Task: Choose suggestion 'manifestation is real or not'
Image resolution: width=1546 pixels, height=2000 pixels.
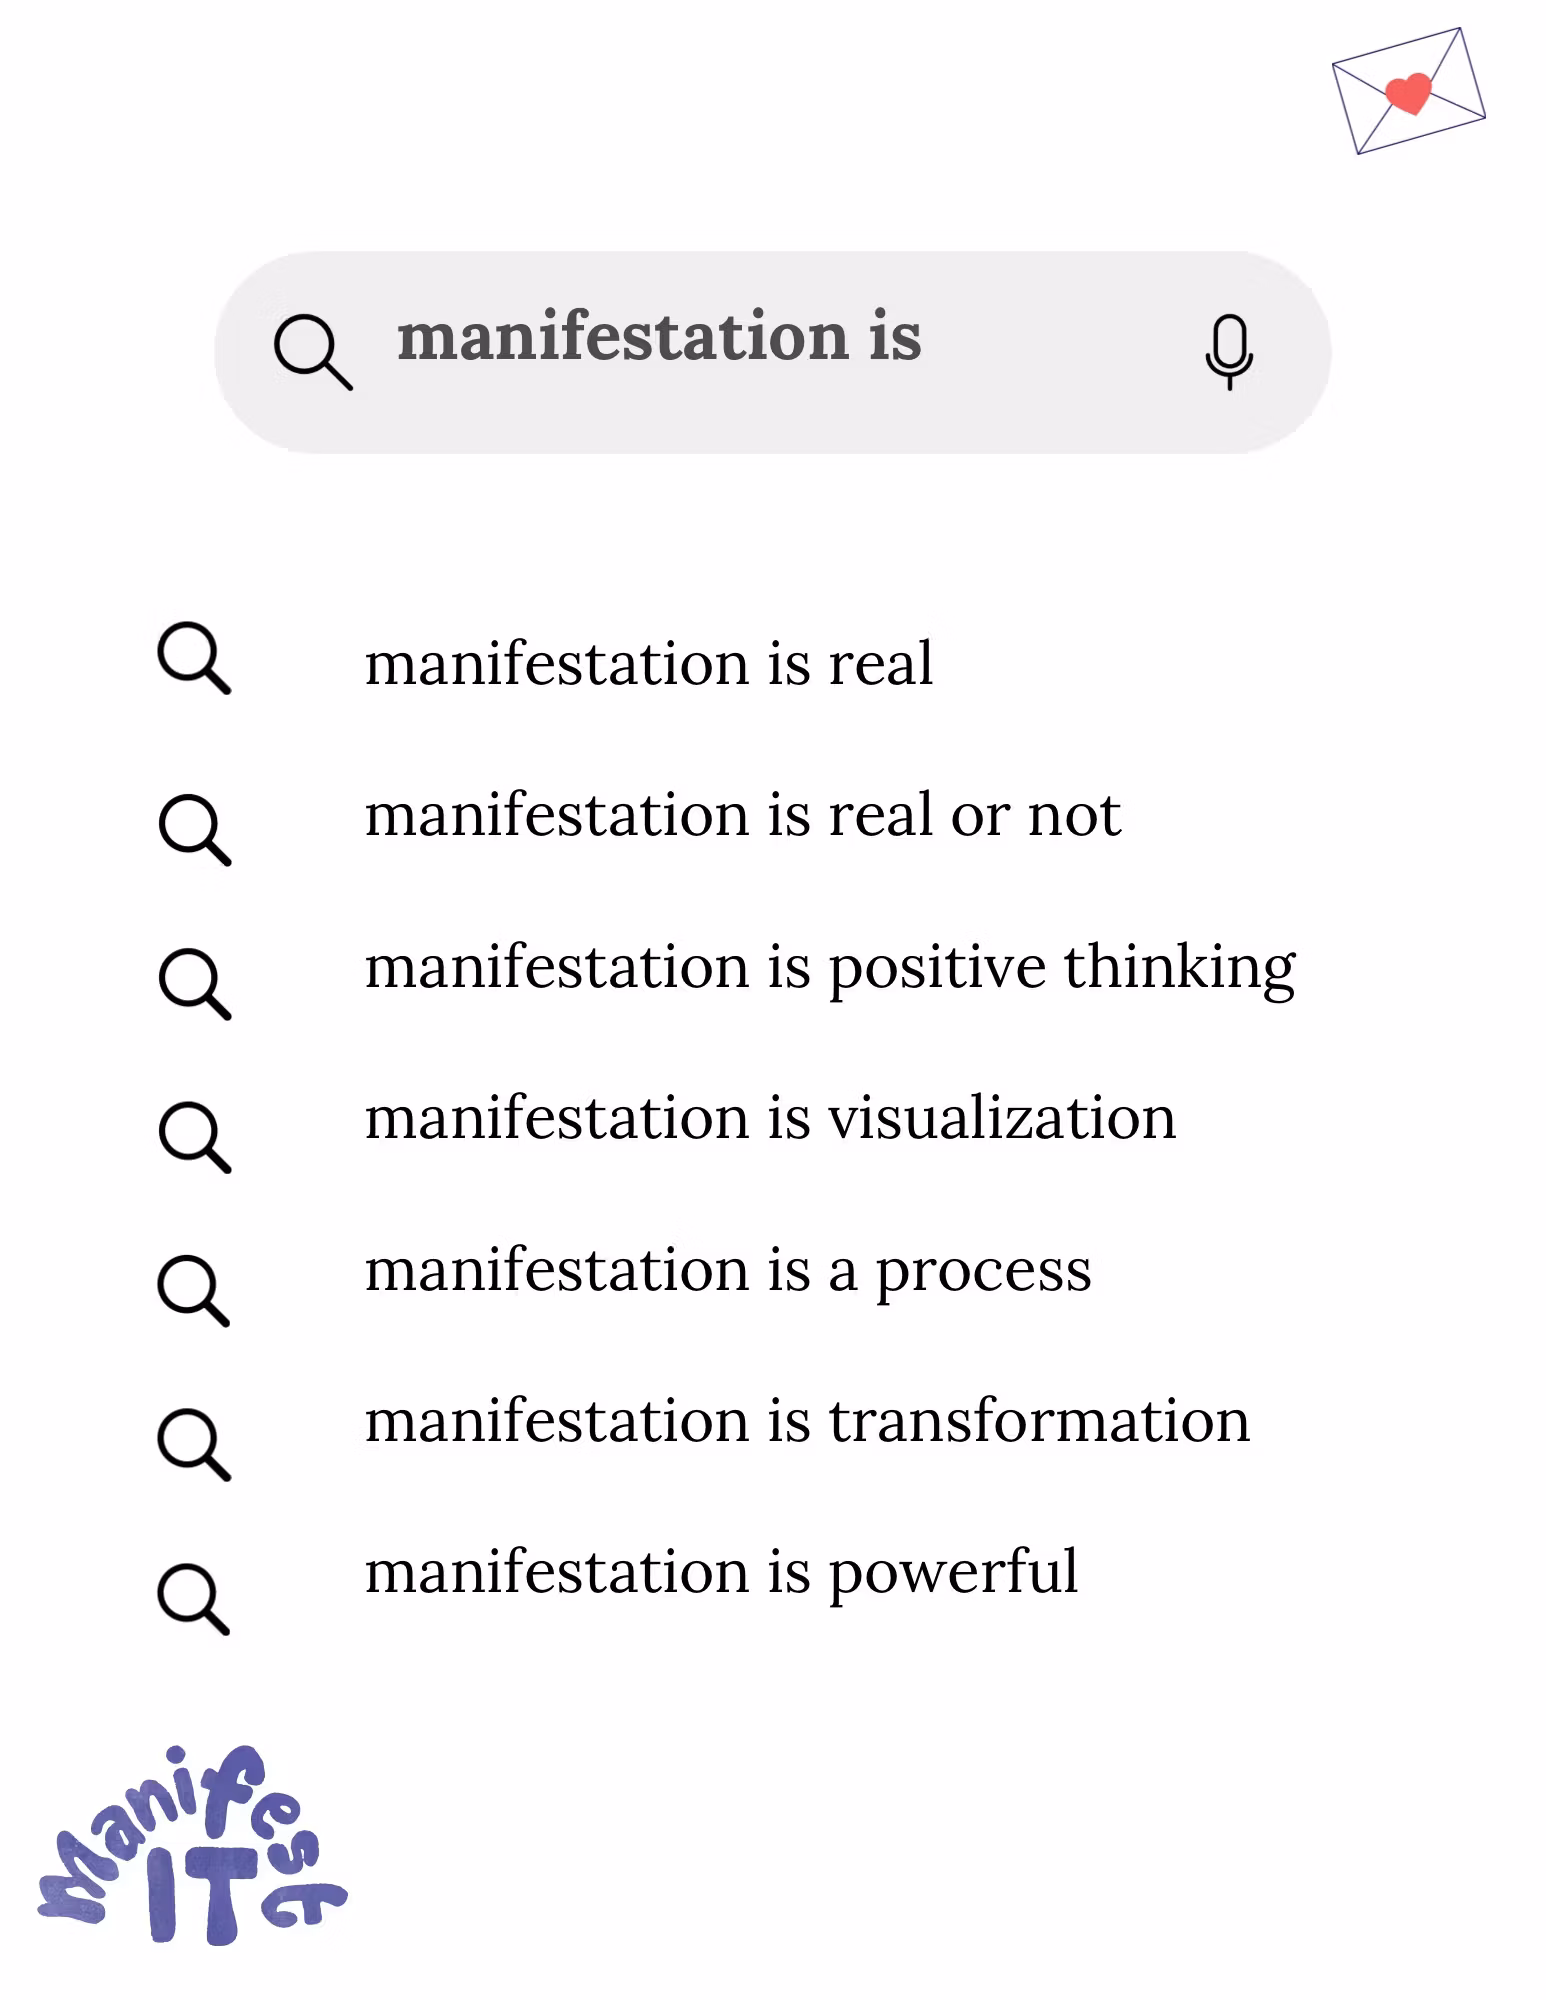Action: click(x=742, y=816)
